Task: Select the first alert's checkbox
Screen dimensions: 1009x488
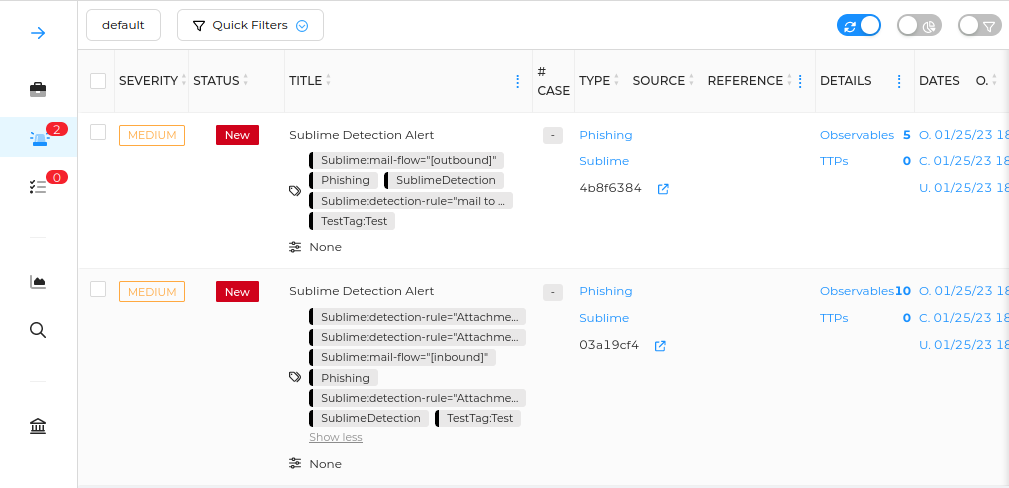Action: [98, 132]
